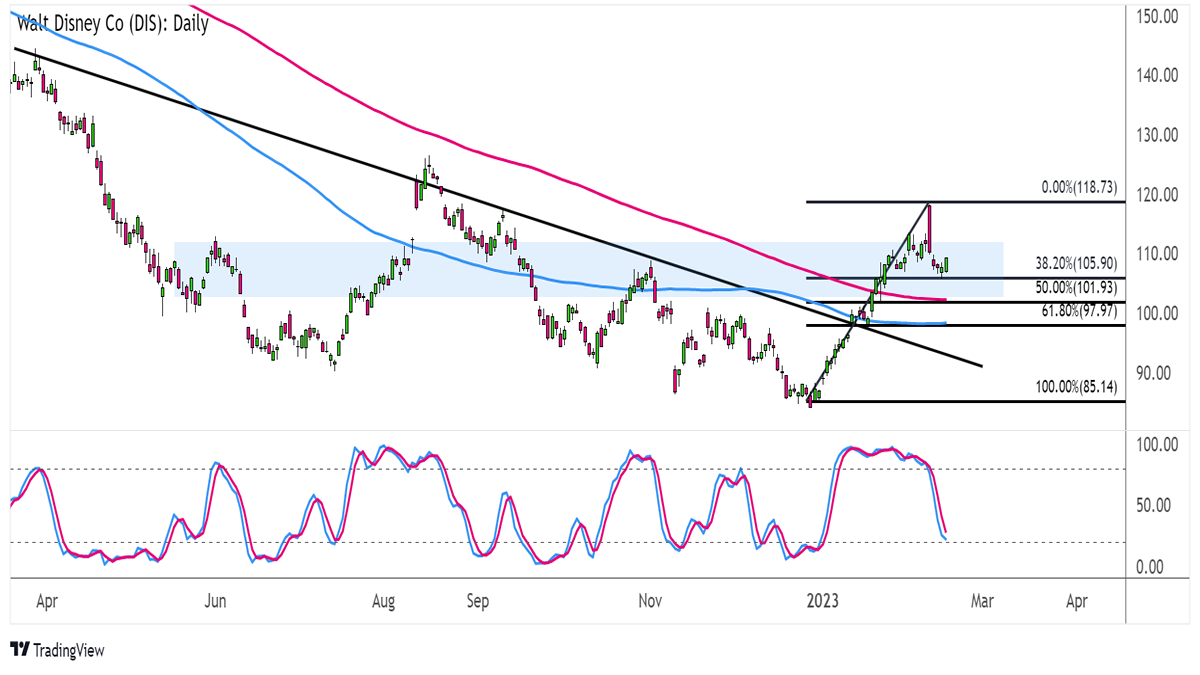Viewport: 1200px width, 675px height.
Task: Click the TradingView logo
Action: (x=56, y=650)
